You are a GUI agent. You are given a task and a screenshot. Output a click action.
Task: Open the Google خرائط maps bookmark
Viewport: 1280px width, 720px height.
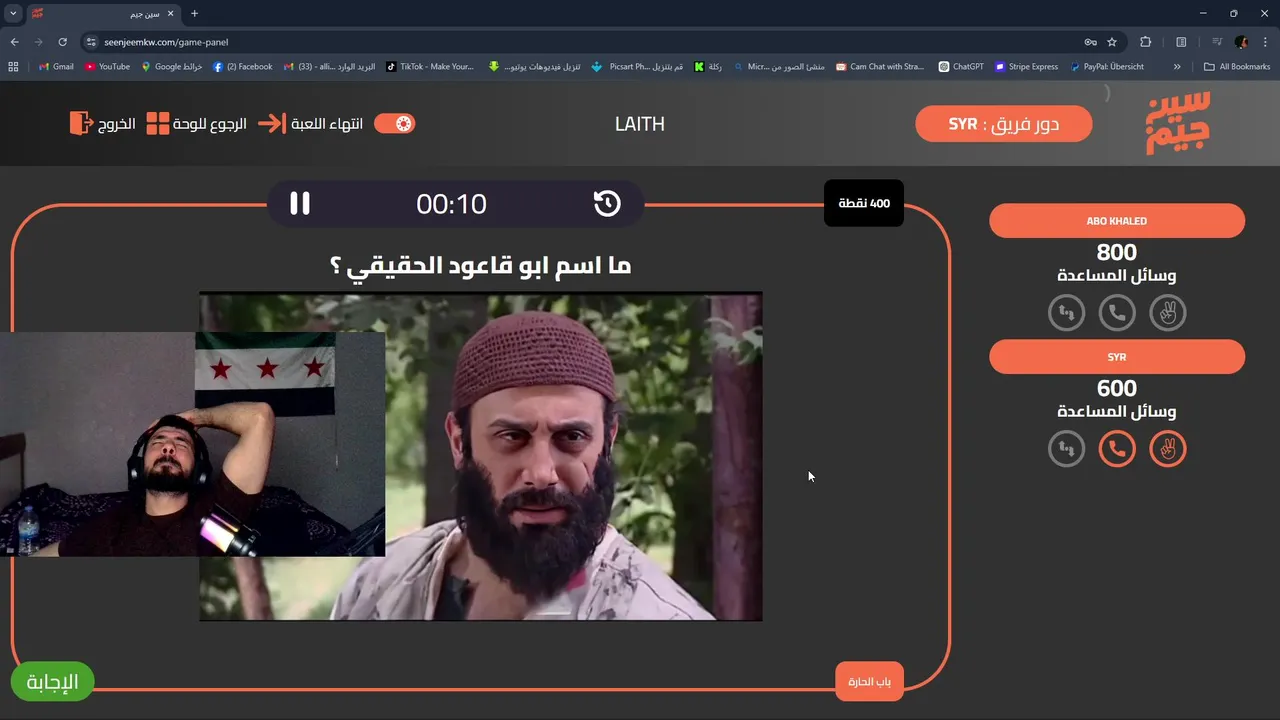click(x=171, y=67)
